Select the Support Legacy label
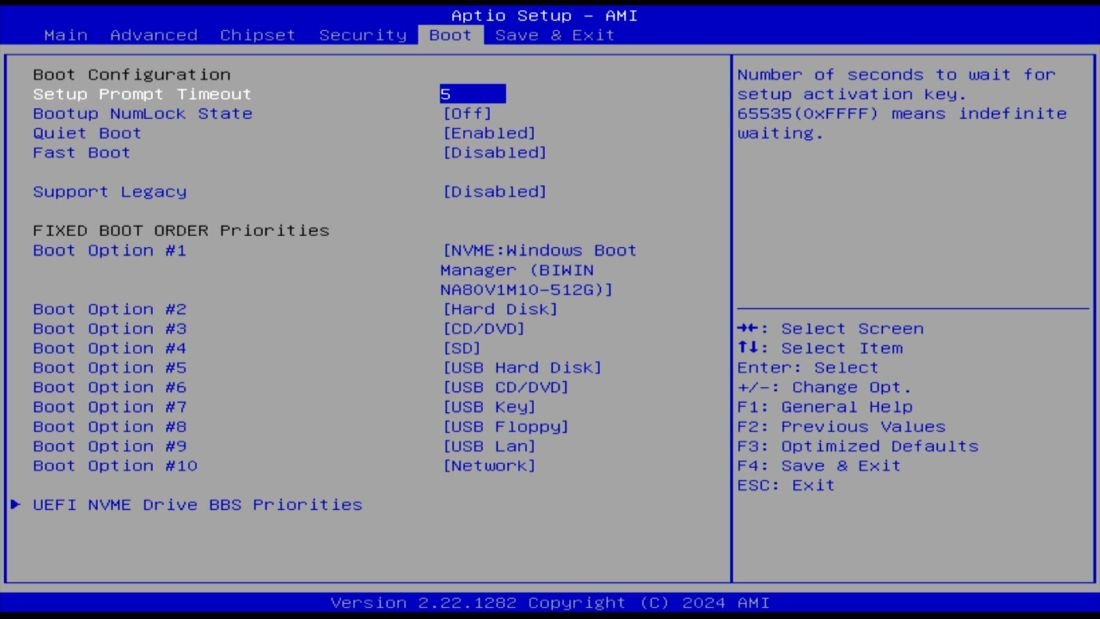The width and height of the screenshot is (1100, 619). click(109, 192)
